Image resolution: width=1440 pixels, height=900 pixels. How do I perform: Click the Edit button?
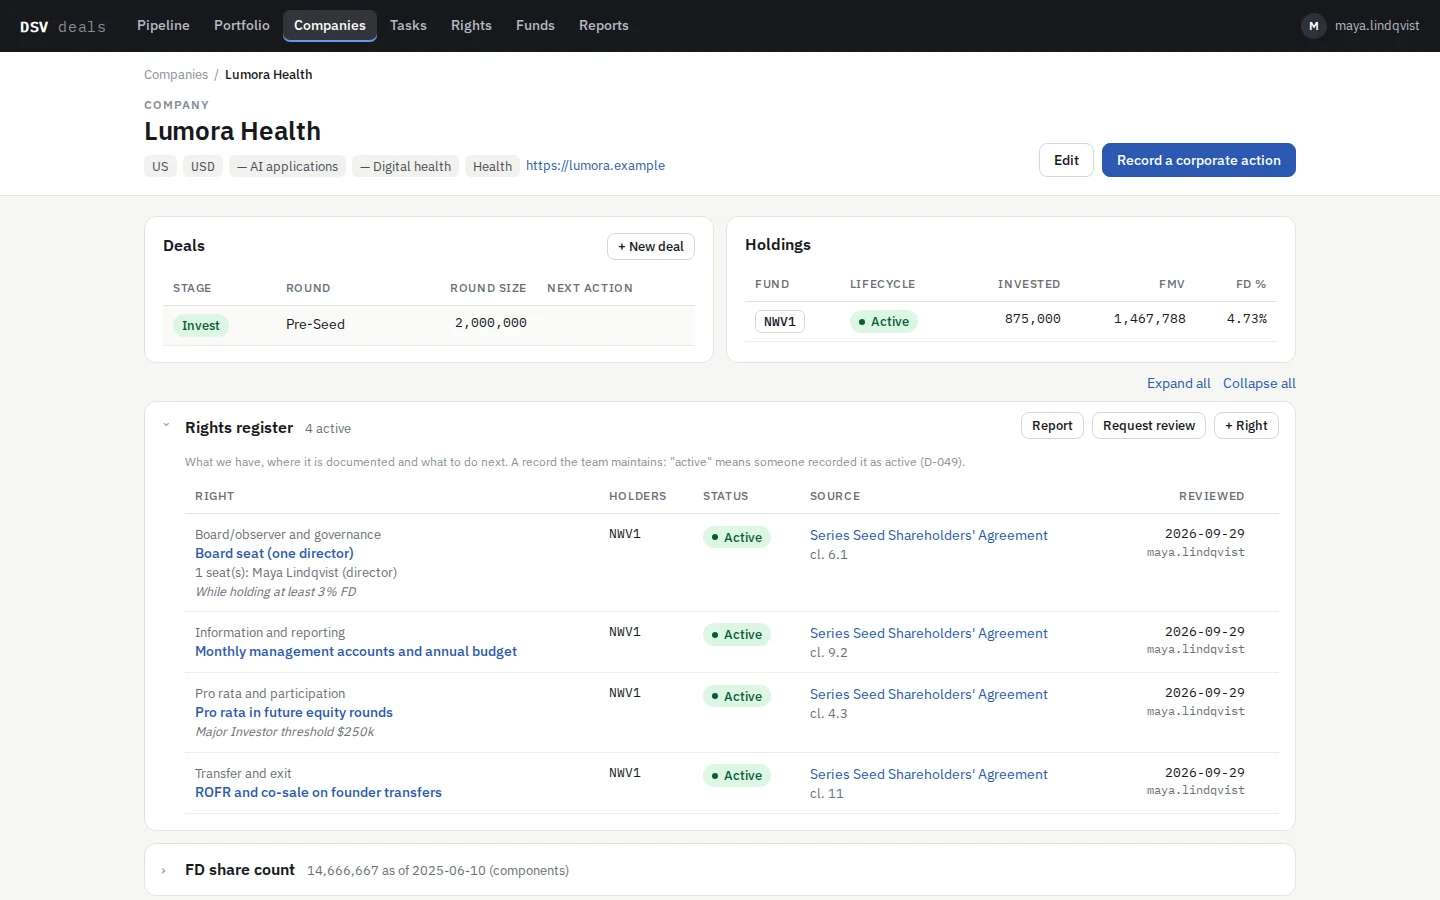(1066, 160)
